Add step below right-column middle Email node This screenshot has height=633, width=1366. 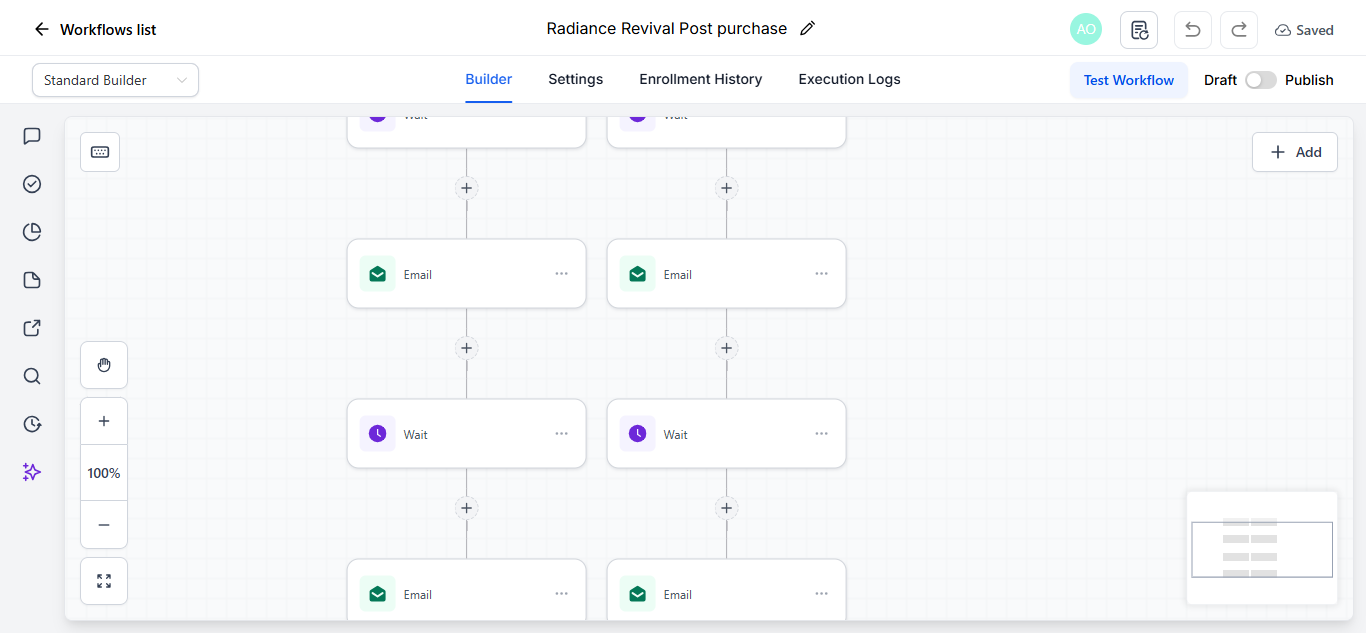[727, 348]
